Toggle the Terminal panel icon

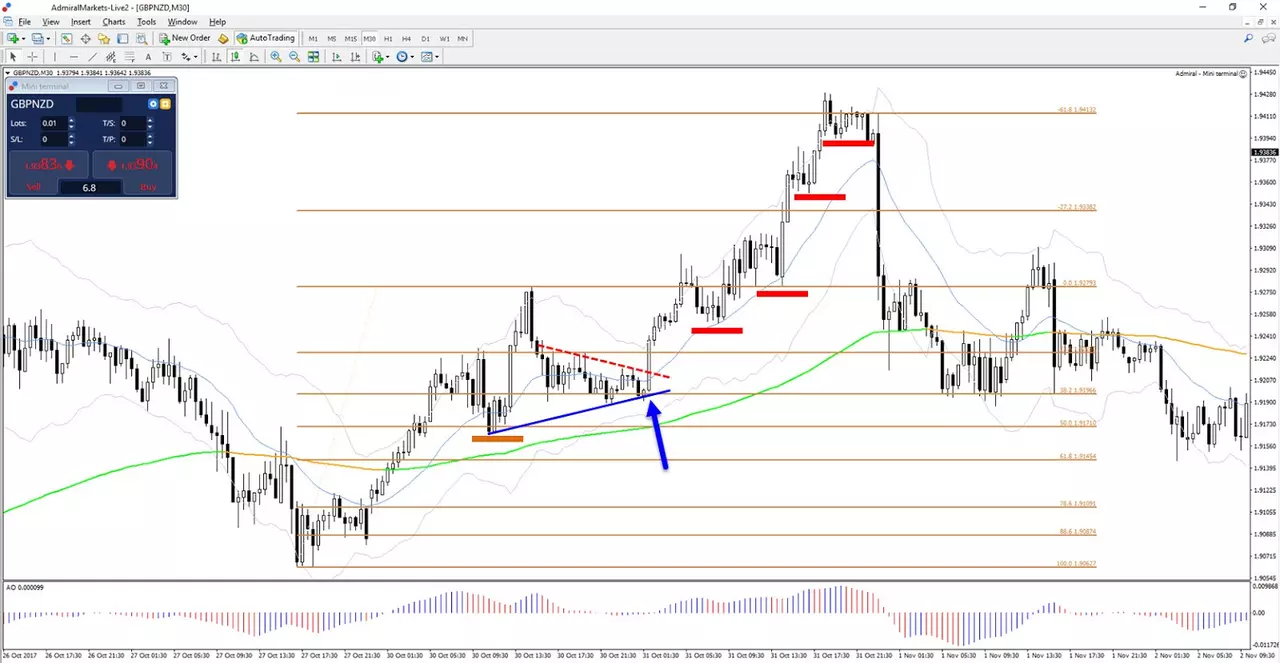tap(123, 38)
